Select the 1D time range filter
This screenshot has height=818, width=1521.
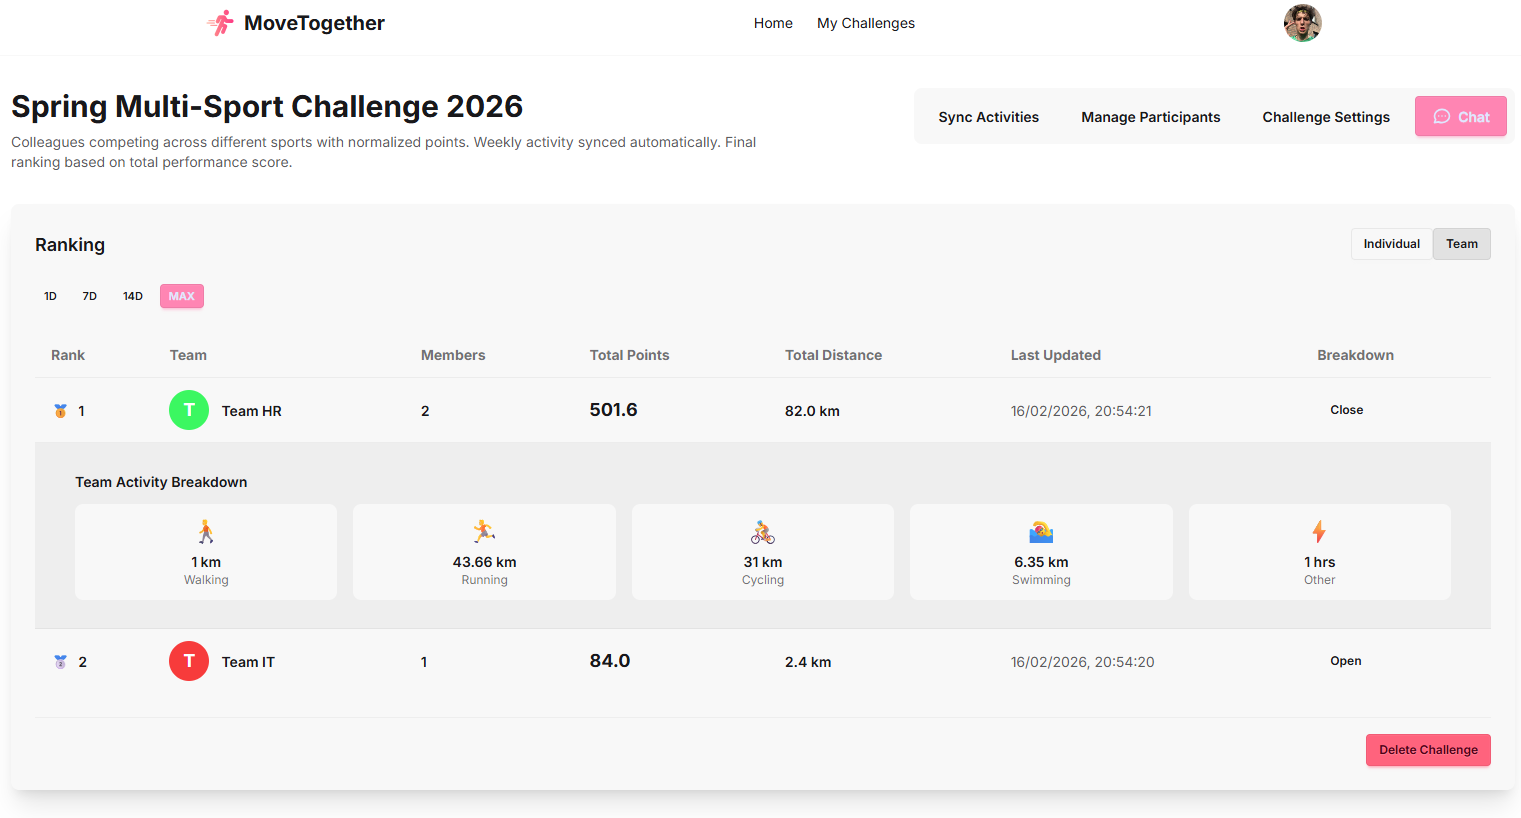pos(50,296)
